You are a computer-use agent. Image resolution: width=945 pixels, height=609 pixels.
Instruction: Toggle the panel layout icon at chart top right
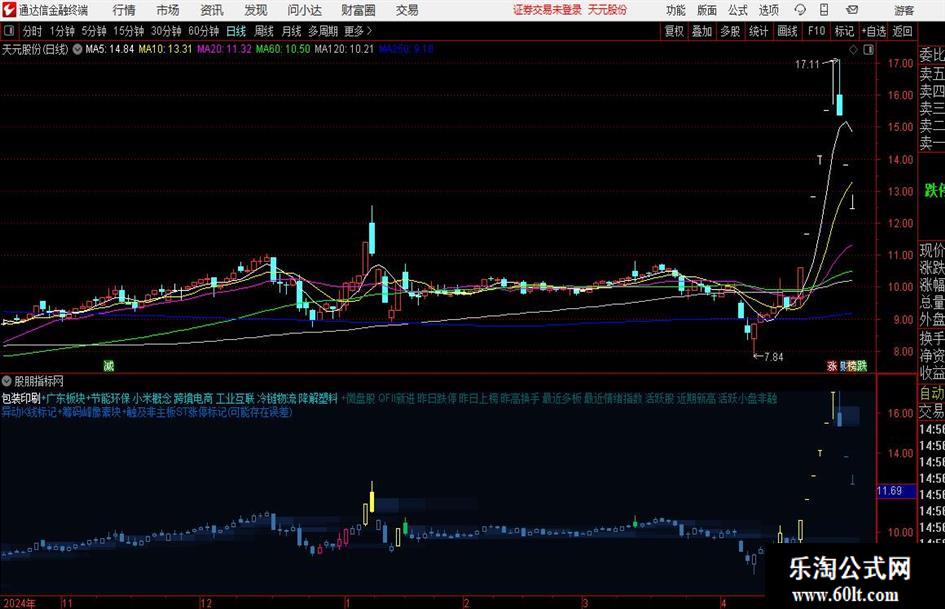pos(868,50)
